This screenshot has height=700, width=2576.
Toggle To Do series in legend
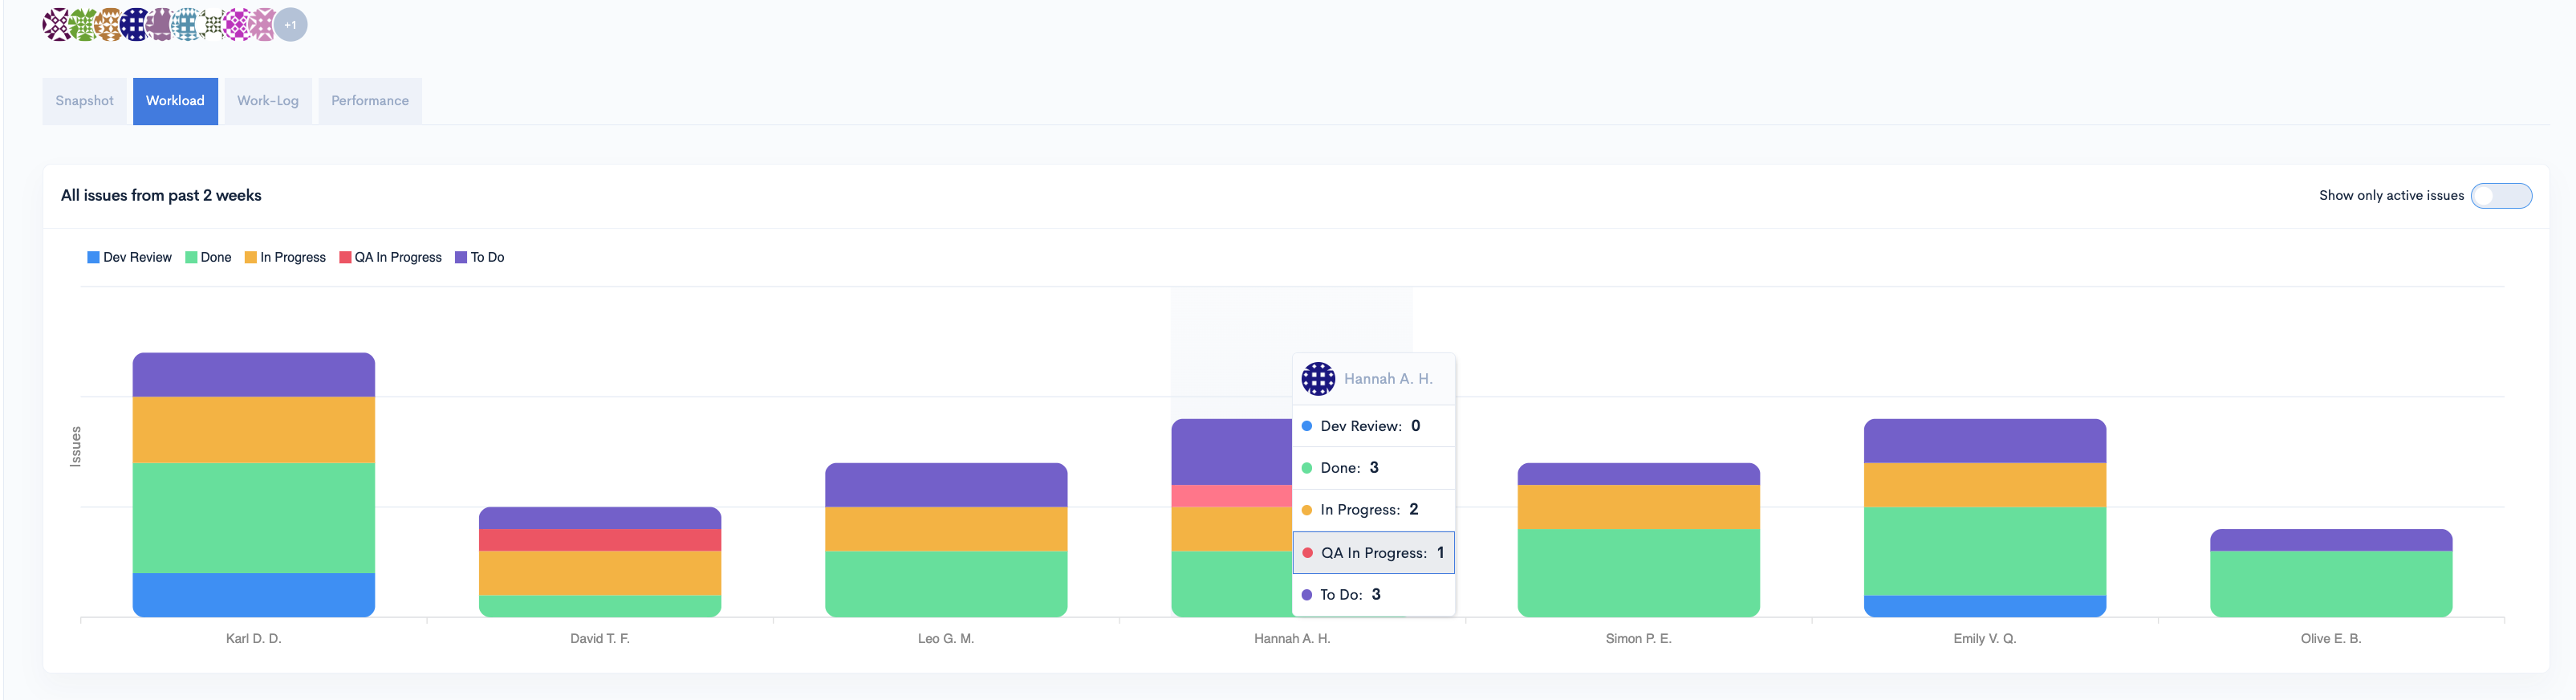coord(480,257)
